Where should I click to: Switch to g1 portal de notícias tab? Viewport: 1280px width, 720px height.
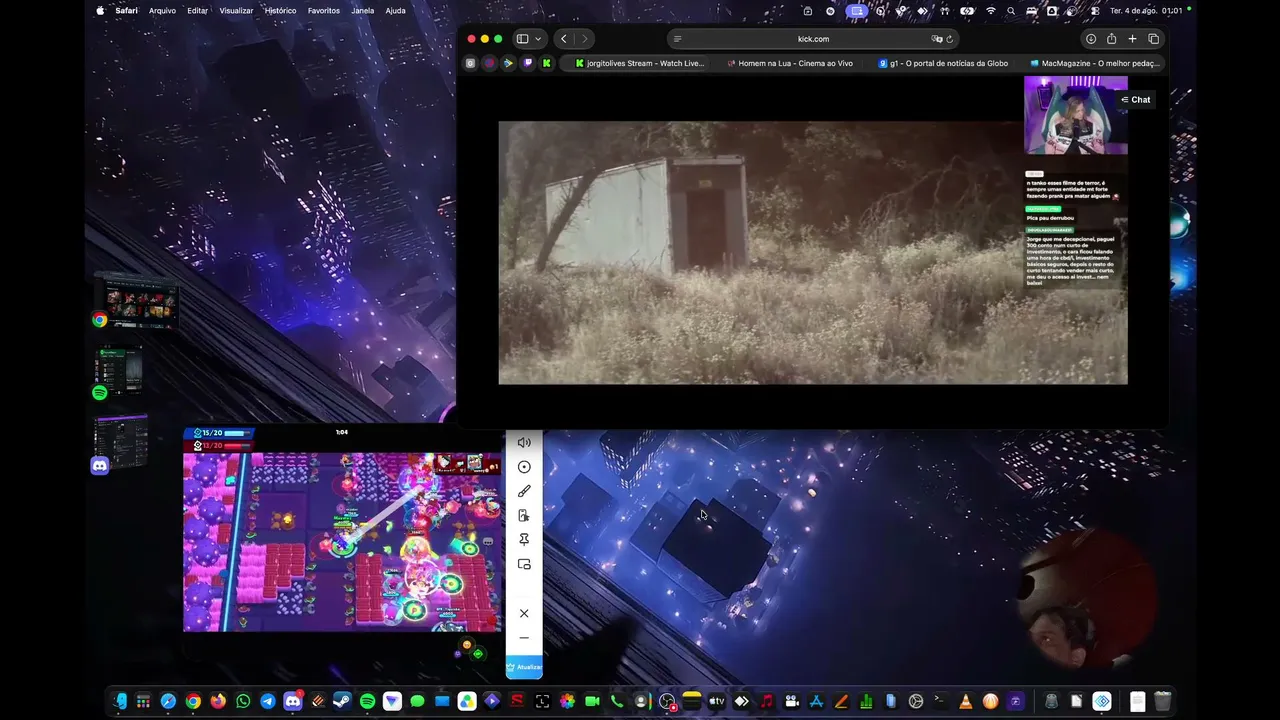[x=943, y=63]
